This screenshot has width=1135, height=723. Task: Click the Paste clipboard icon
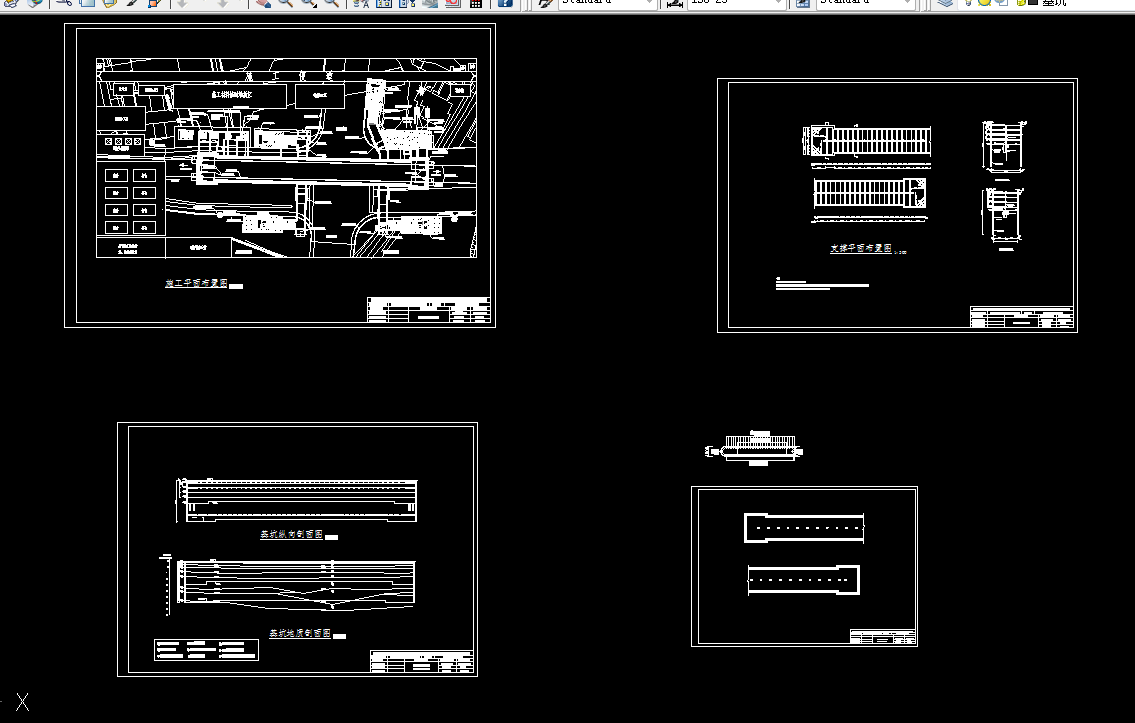109,2
